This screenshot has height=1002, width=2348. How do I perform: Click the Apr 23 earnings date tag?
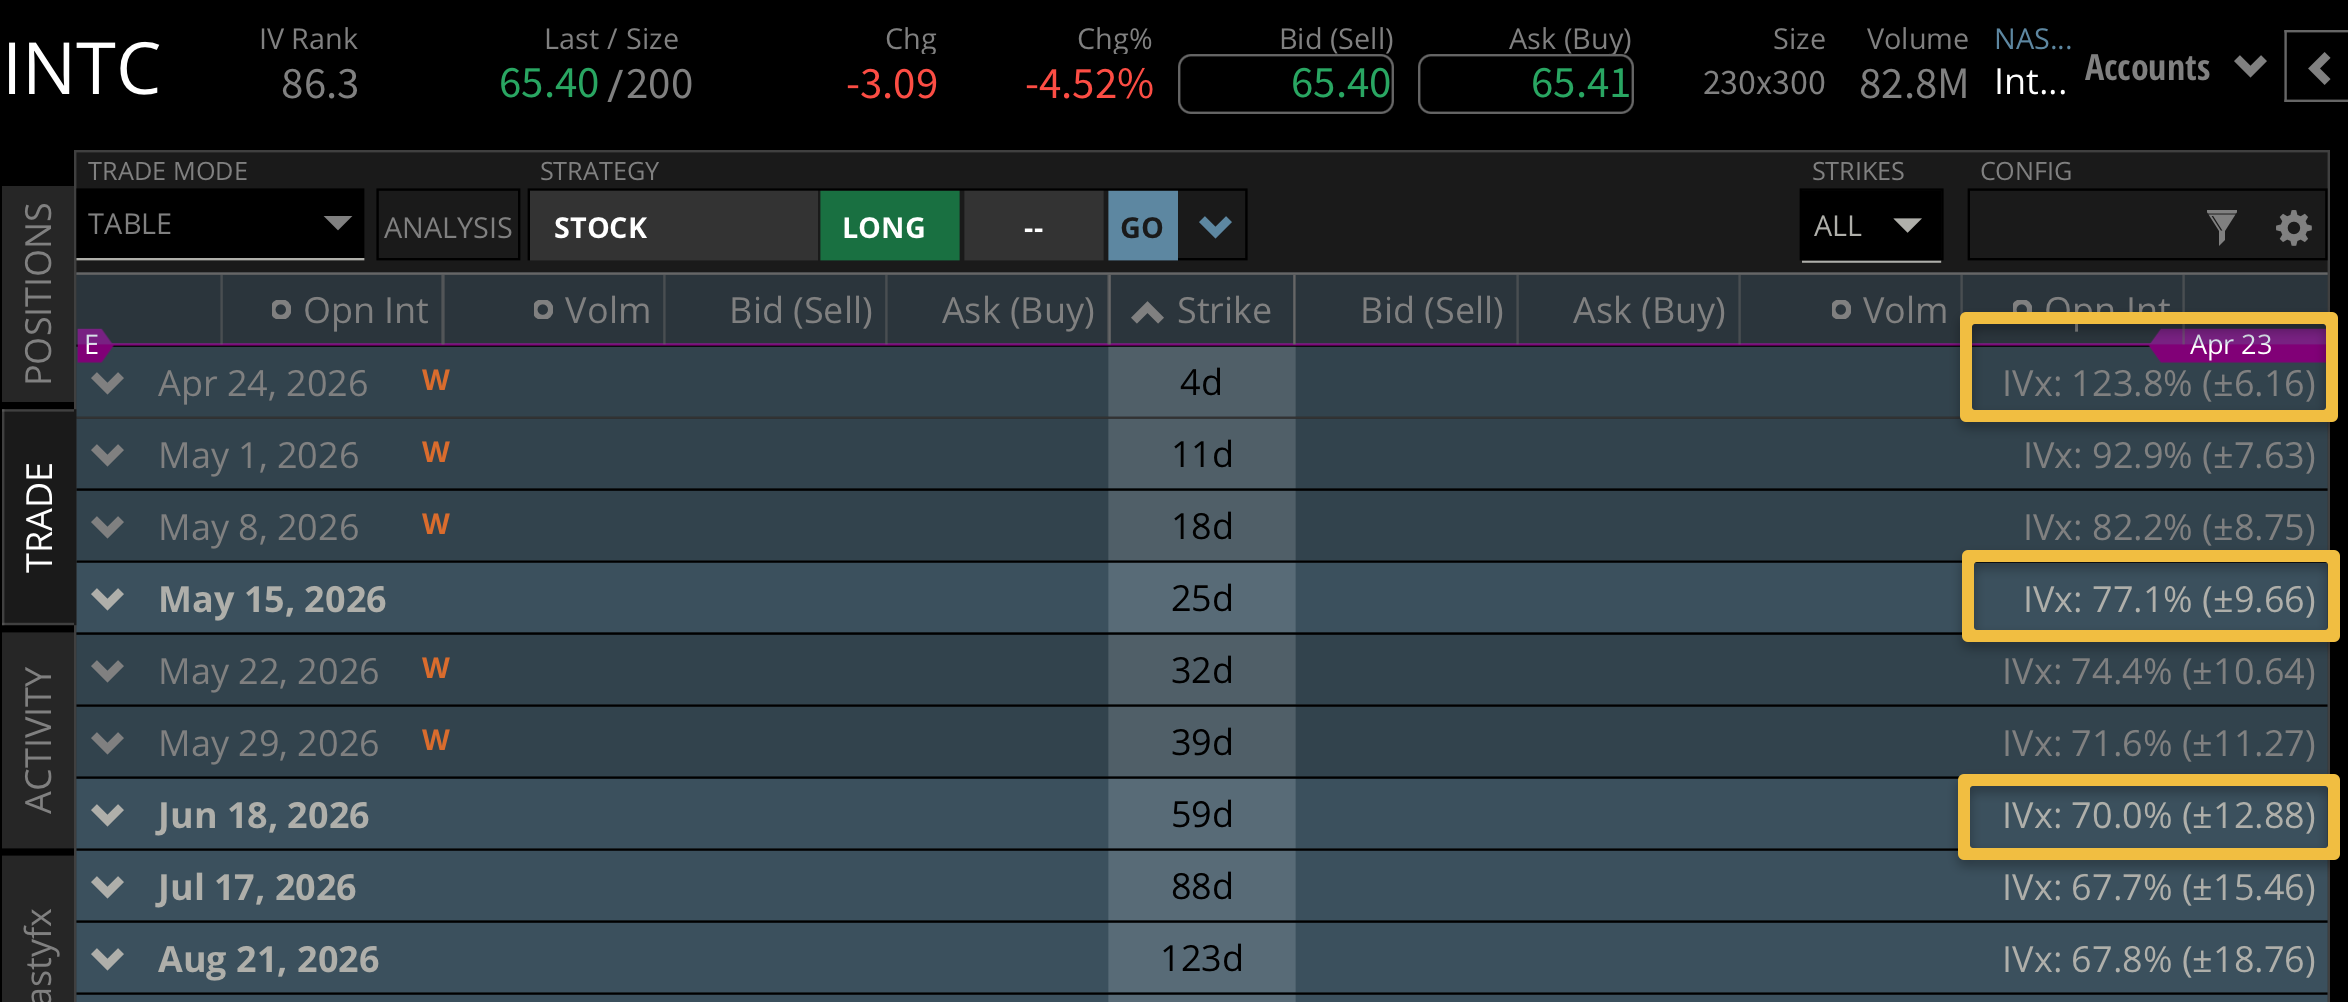click(x=2230, y=345)
